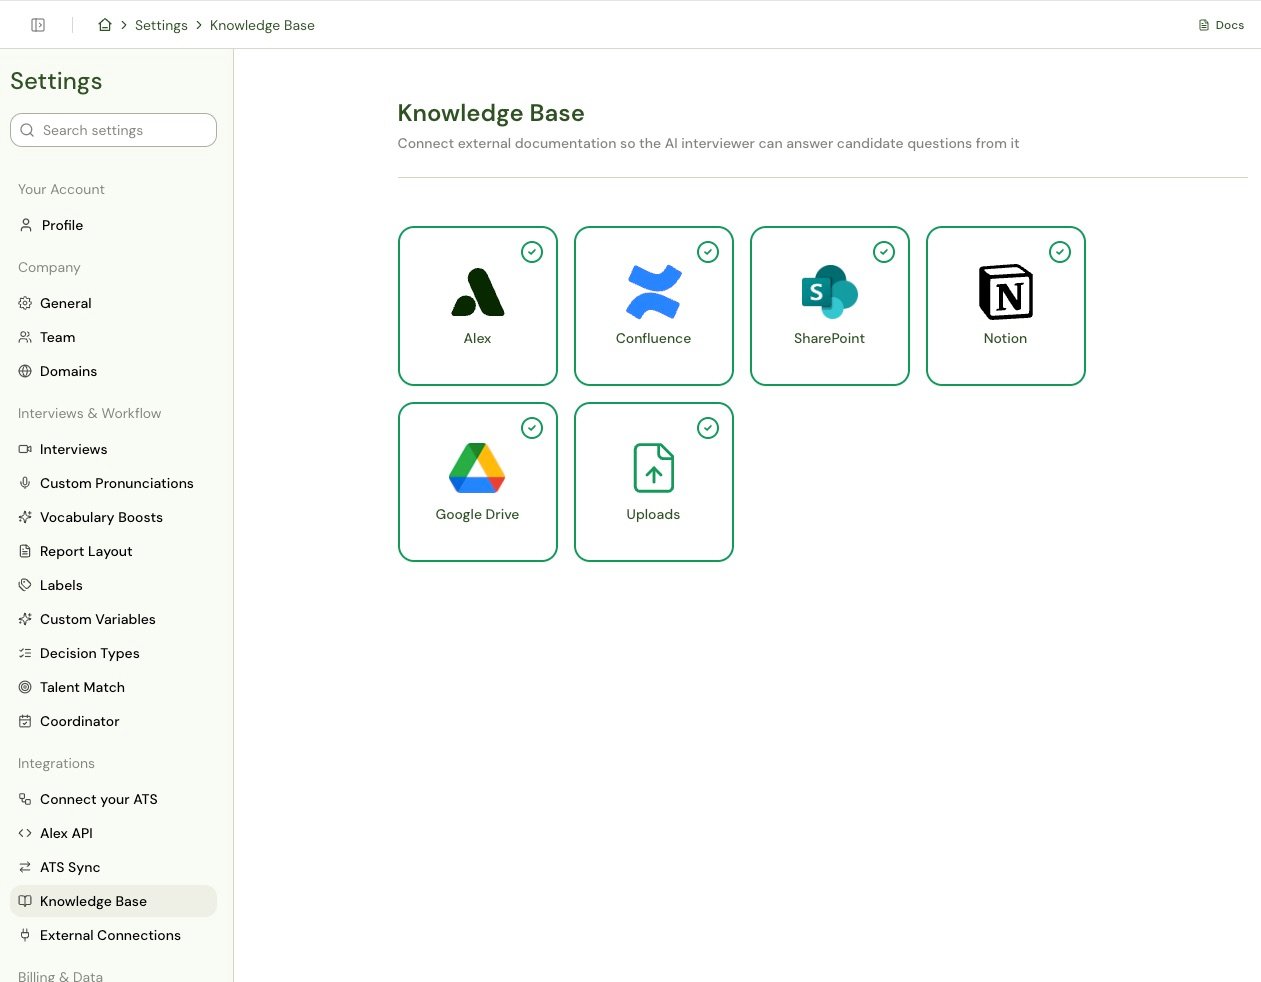Image resolution: width=1261 pixels, height=982 pixels.
Task: Open Decision Types settings
Action: pyautogui.click(x=113, y=653)
